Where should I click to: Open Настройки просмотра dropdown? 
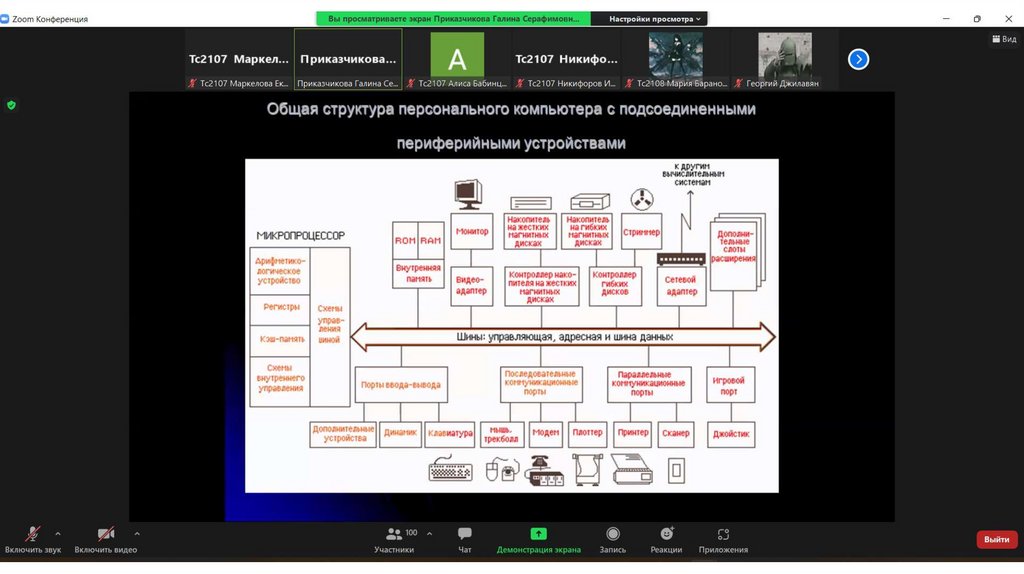(654, 19)
